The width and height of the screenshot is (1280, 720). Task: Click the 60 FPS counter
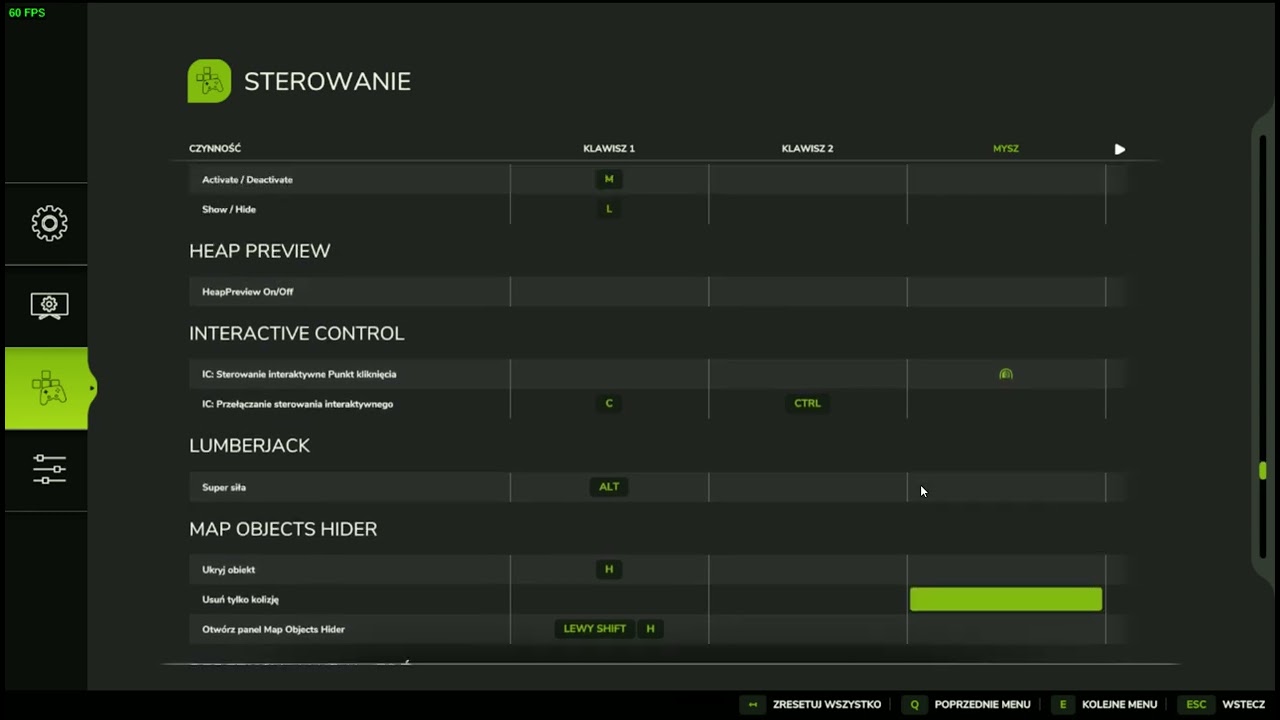(27, 13)
